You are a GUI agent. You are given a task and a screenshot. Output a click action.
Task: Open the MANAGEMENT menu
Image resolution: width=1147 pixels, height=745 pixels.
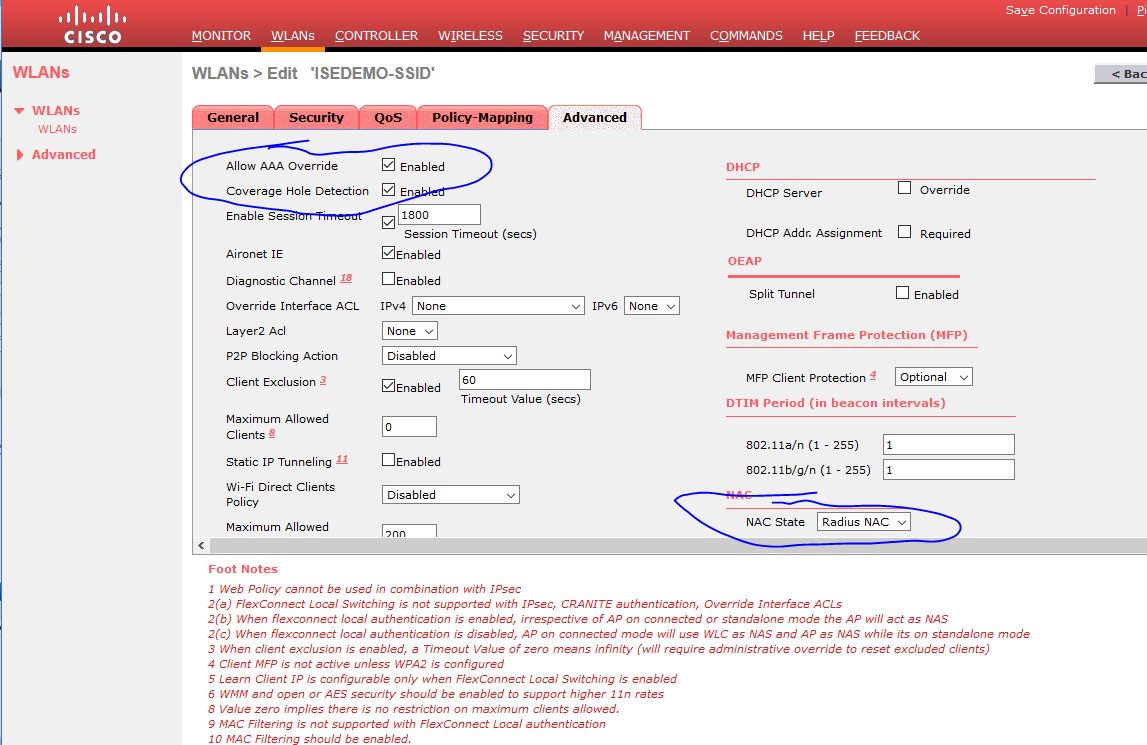[x=647, y=35]
